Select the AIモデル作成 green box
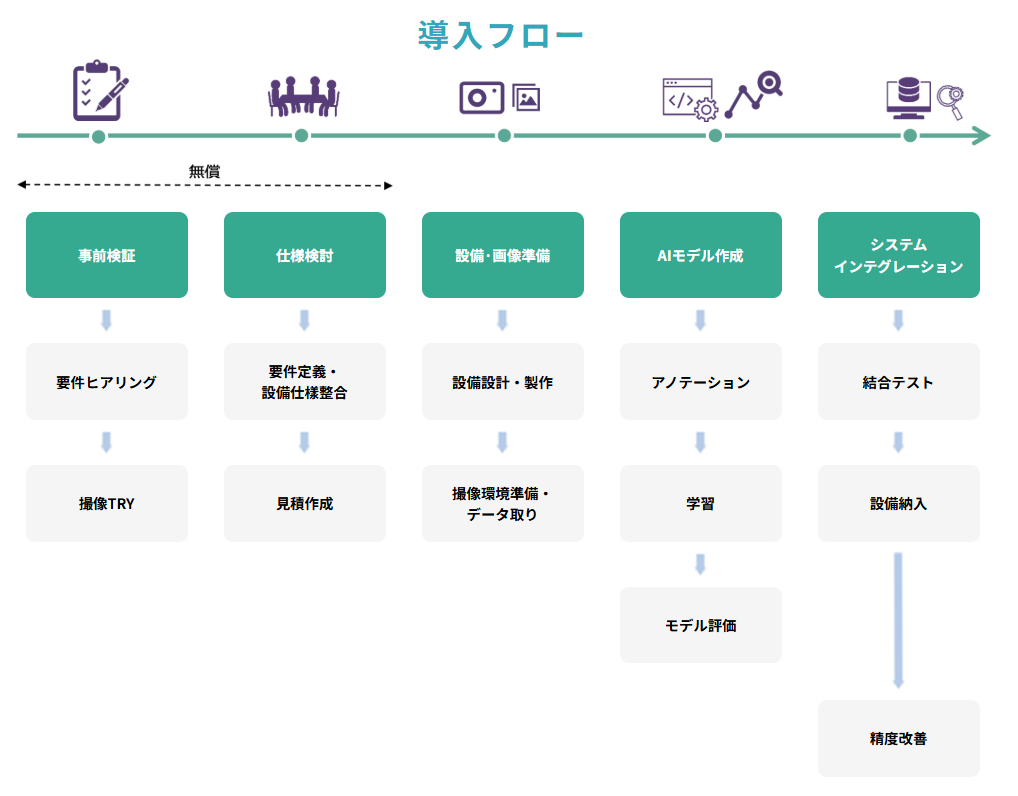 [x=701, y=255]
